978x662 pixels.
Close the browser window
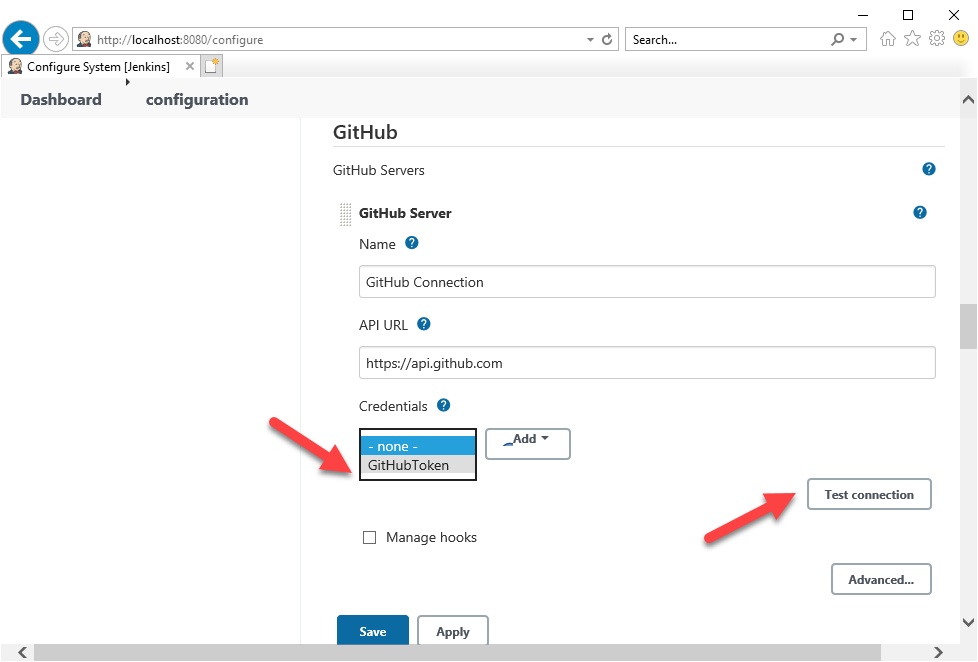click(954, 15)
